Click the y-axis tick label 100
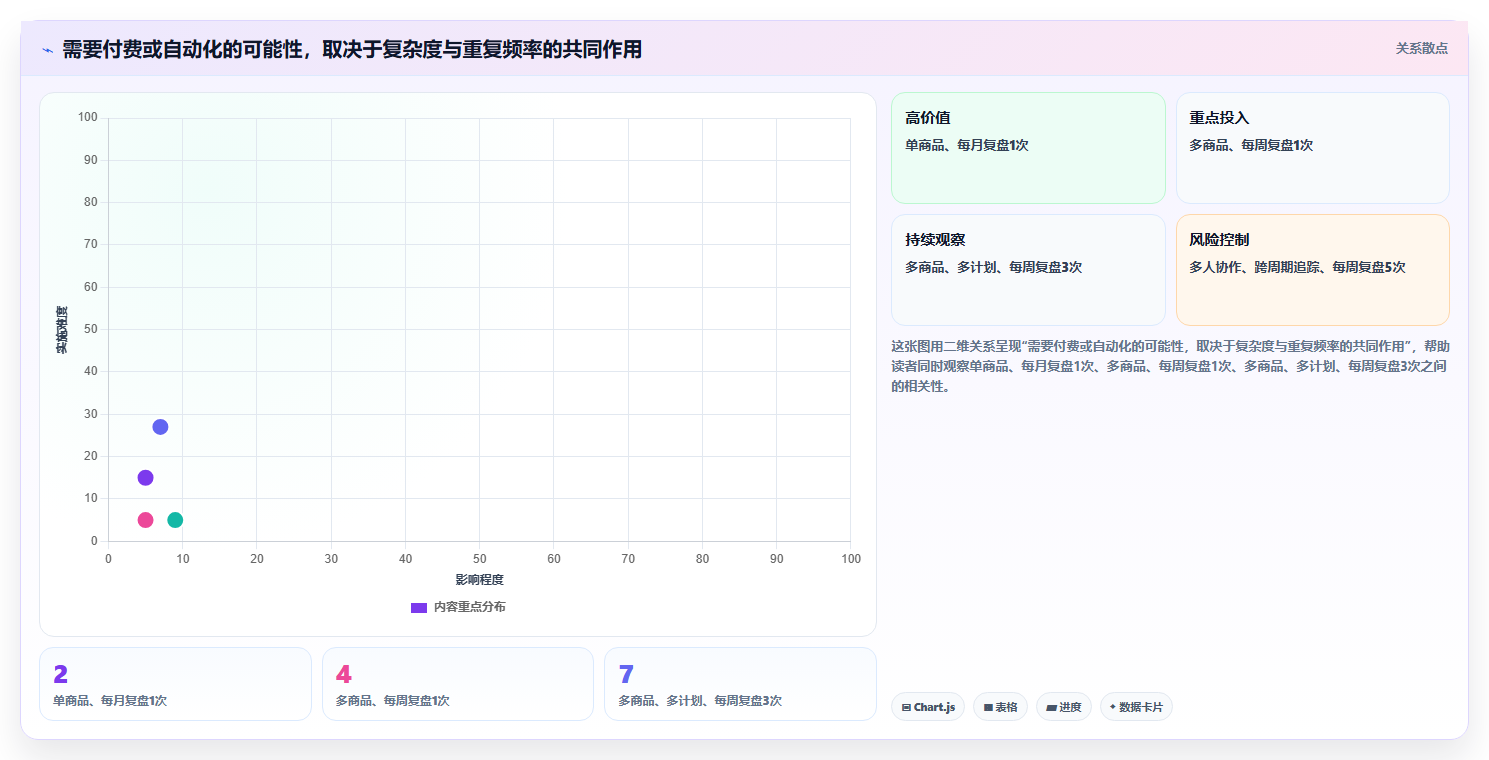The width and height of the screenshot is (1489, 760). [88, 118]
